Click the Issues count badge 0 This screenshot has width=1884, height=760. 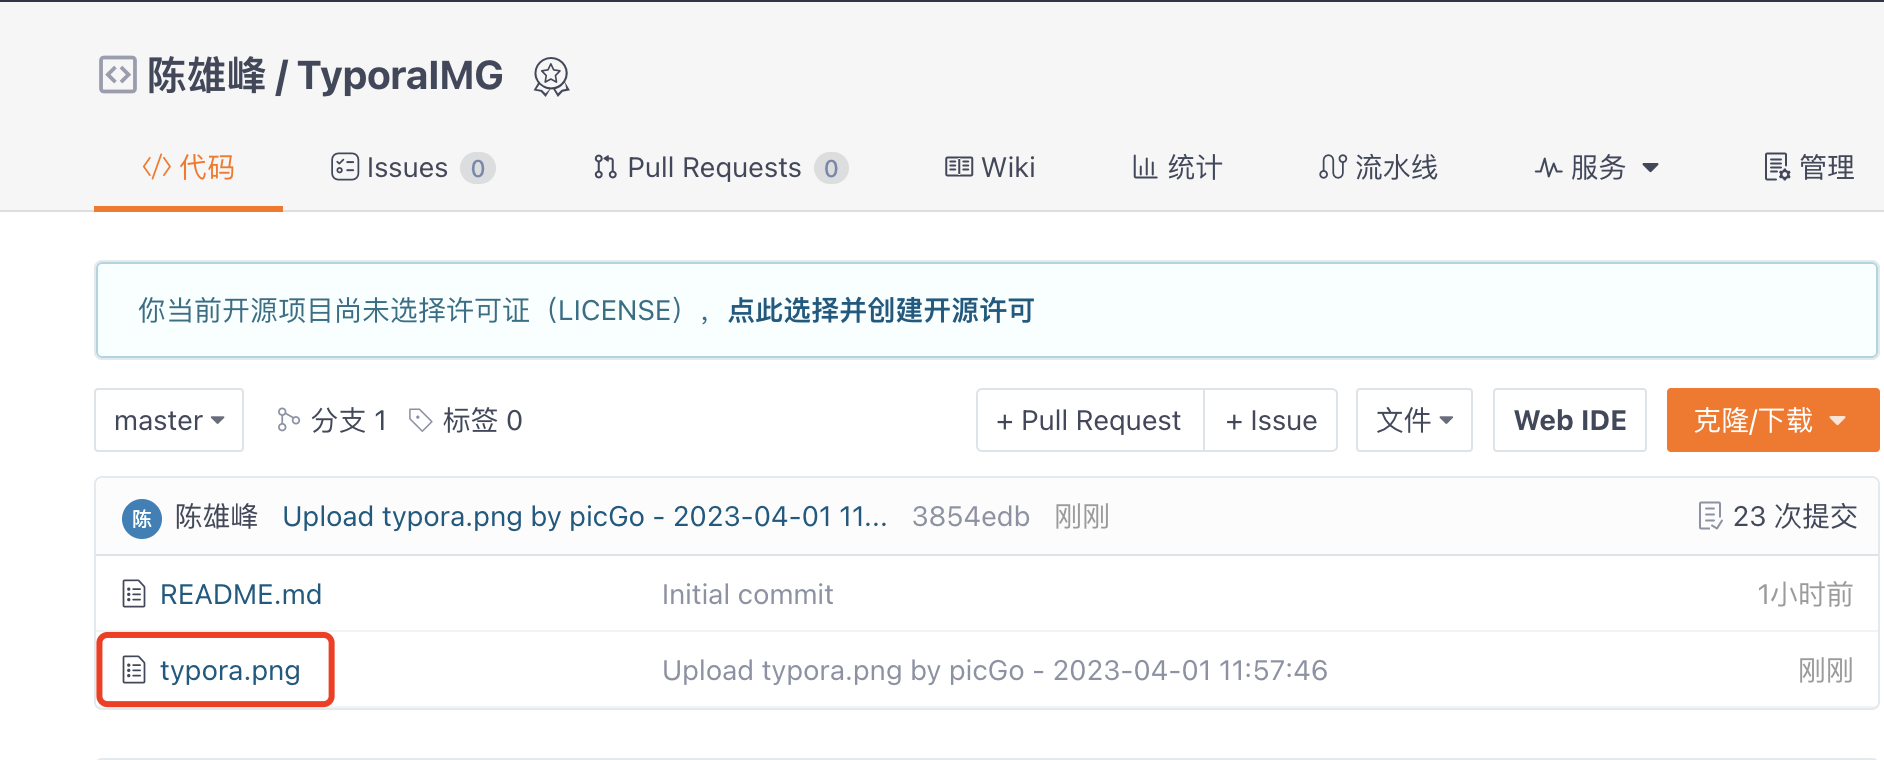478,168
